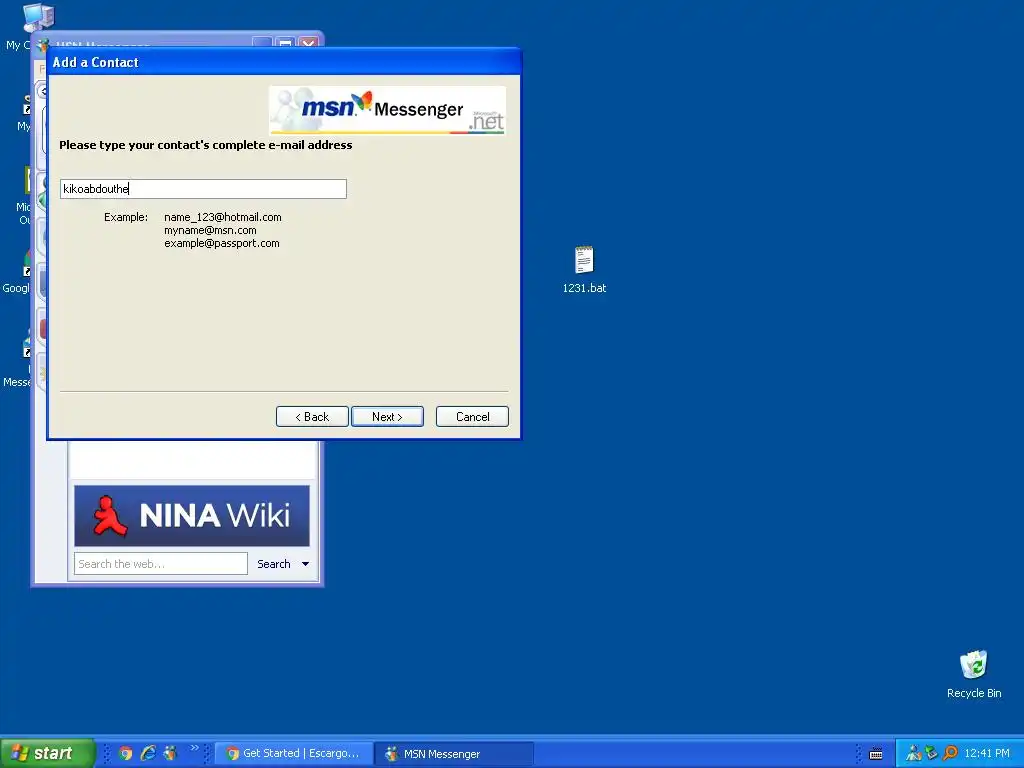
Task: Expand the quick launch overflow chevron
Action: (195, 748)
